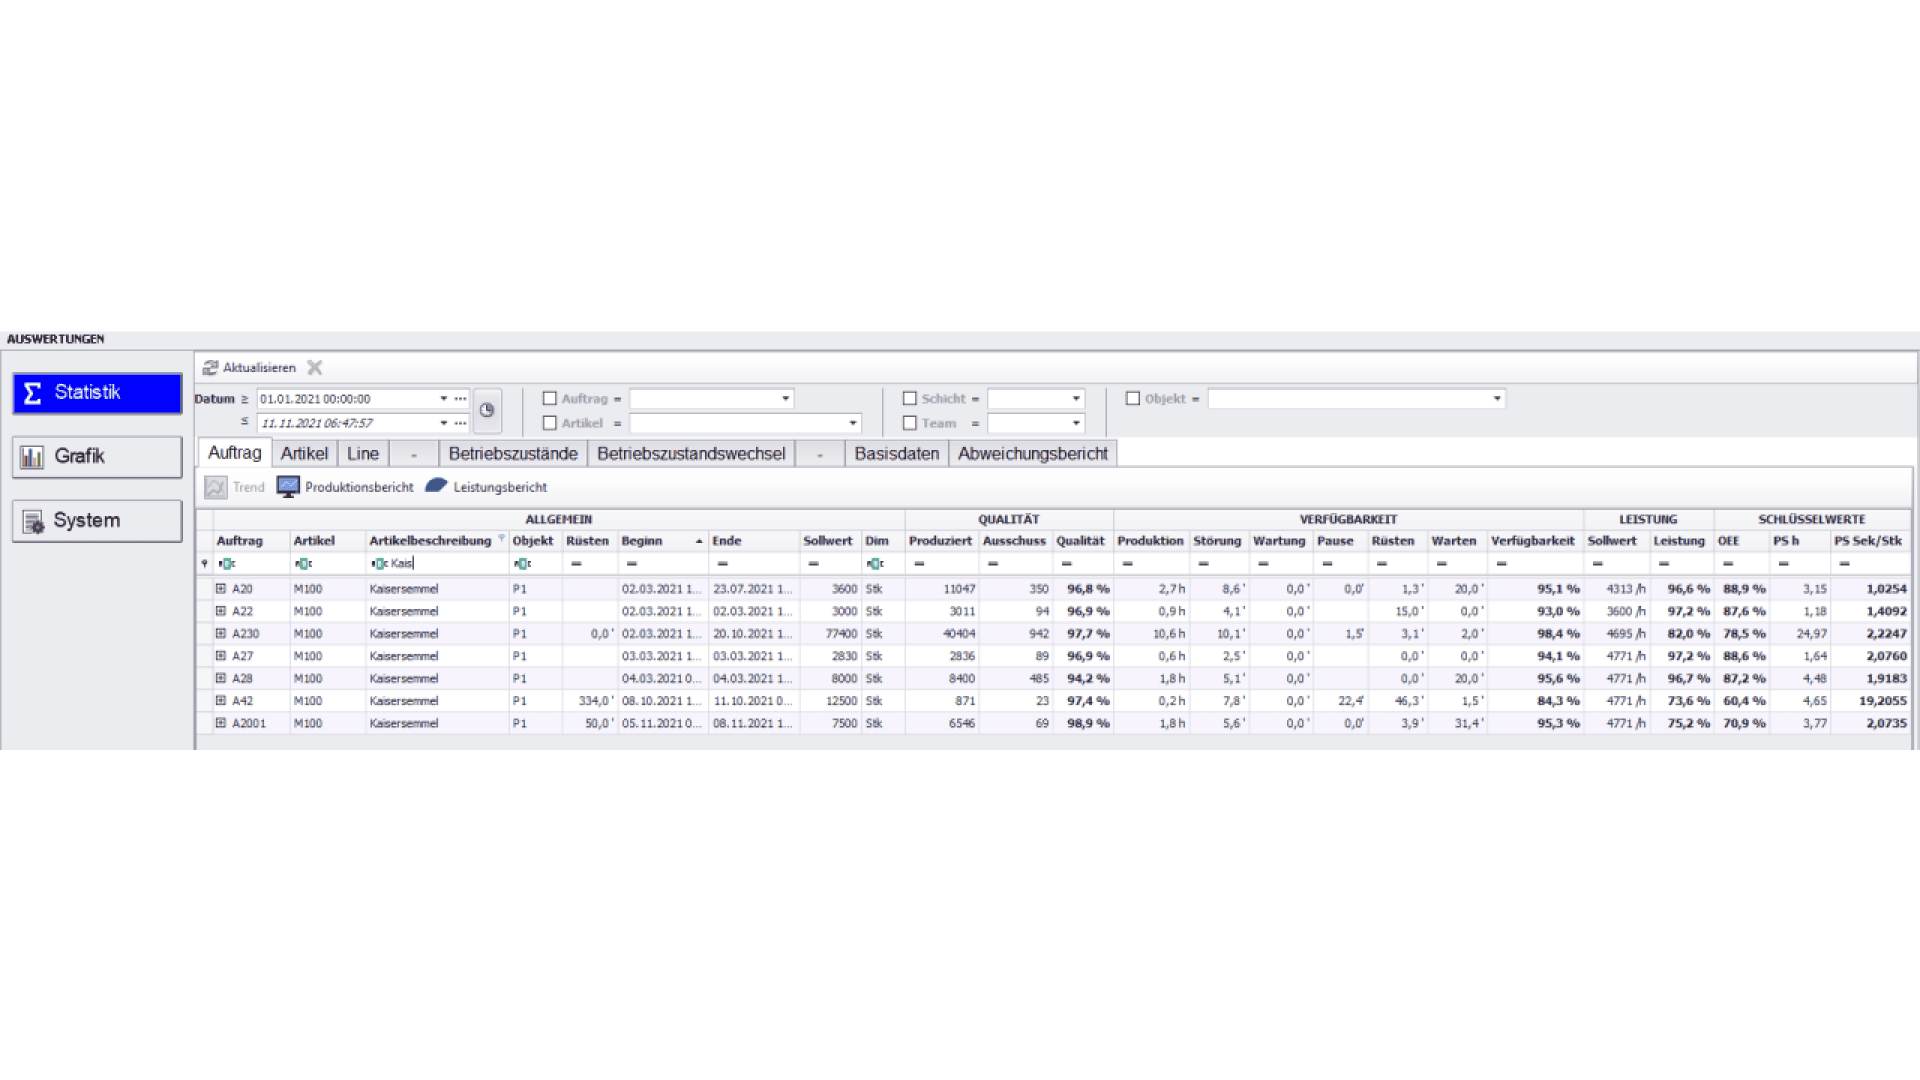
Task: Enable the Objekt filter checkbox
Action: 1133,398
